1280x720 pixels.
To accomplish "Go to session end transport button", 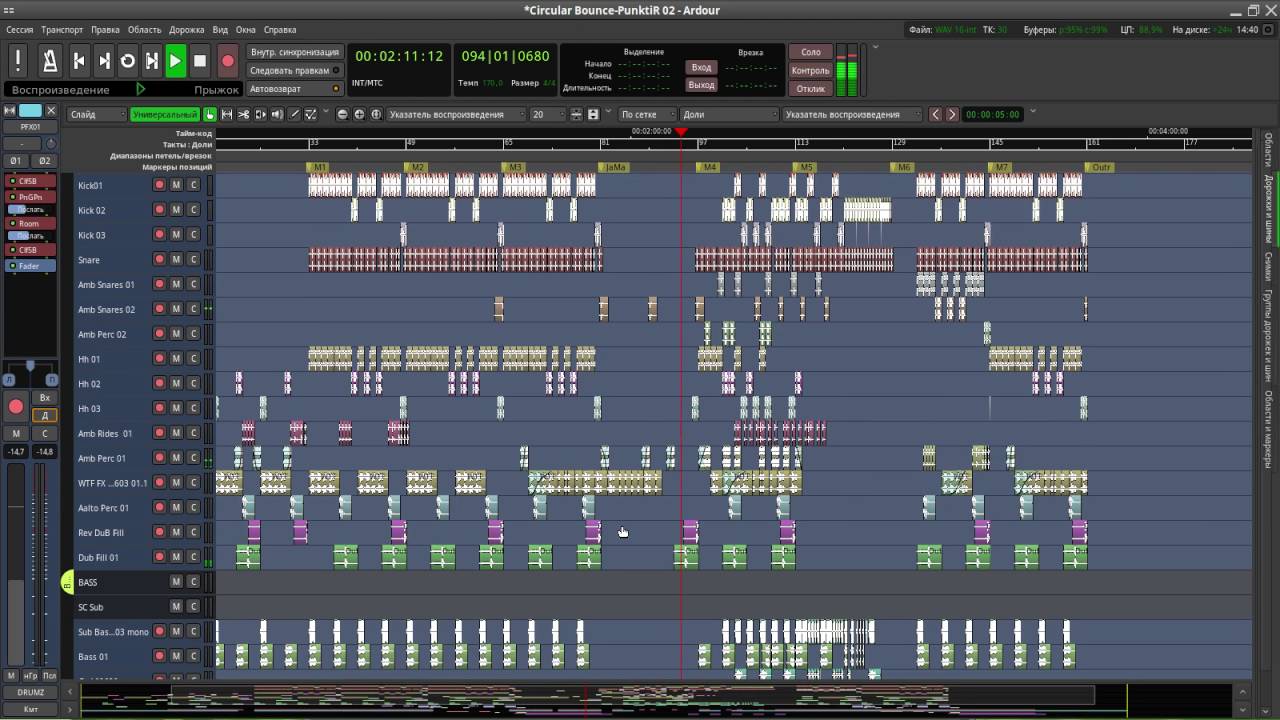I will 103,61.
